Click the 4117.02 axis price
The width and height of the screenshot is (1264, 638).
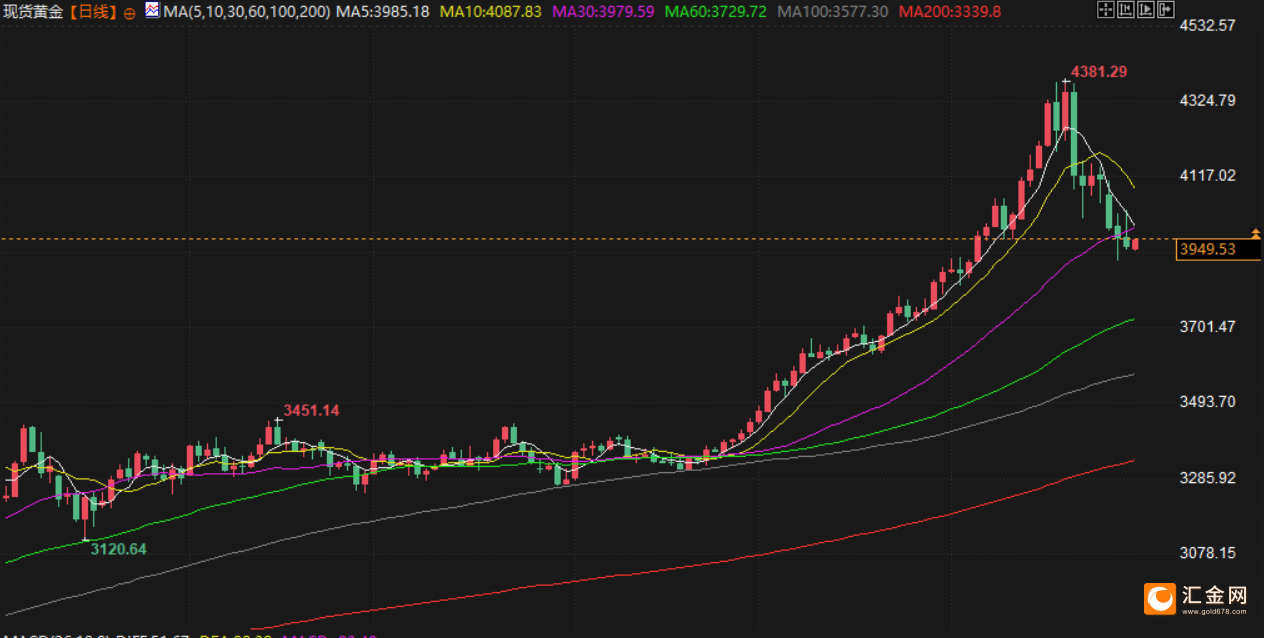(1208, 175)
